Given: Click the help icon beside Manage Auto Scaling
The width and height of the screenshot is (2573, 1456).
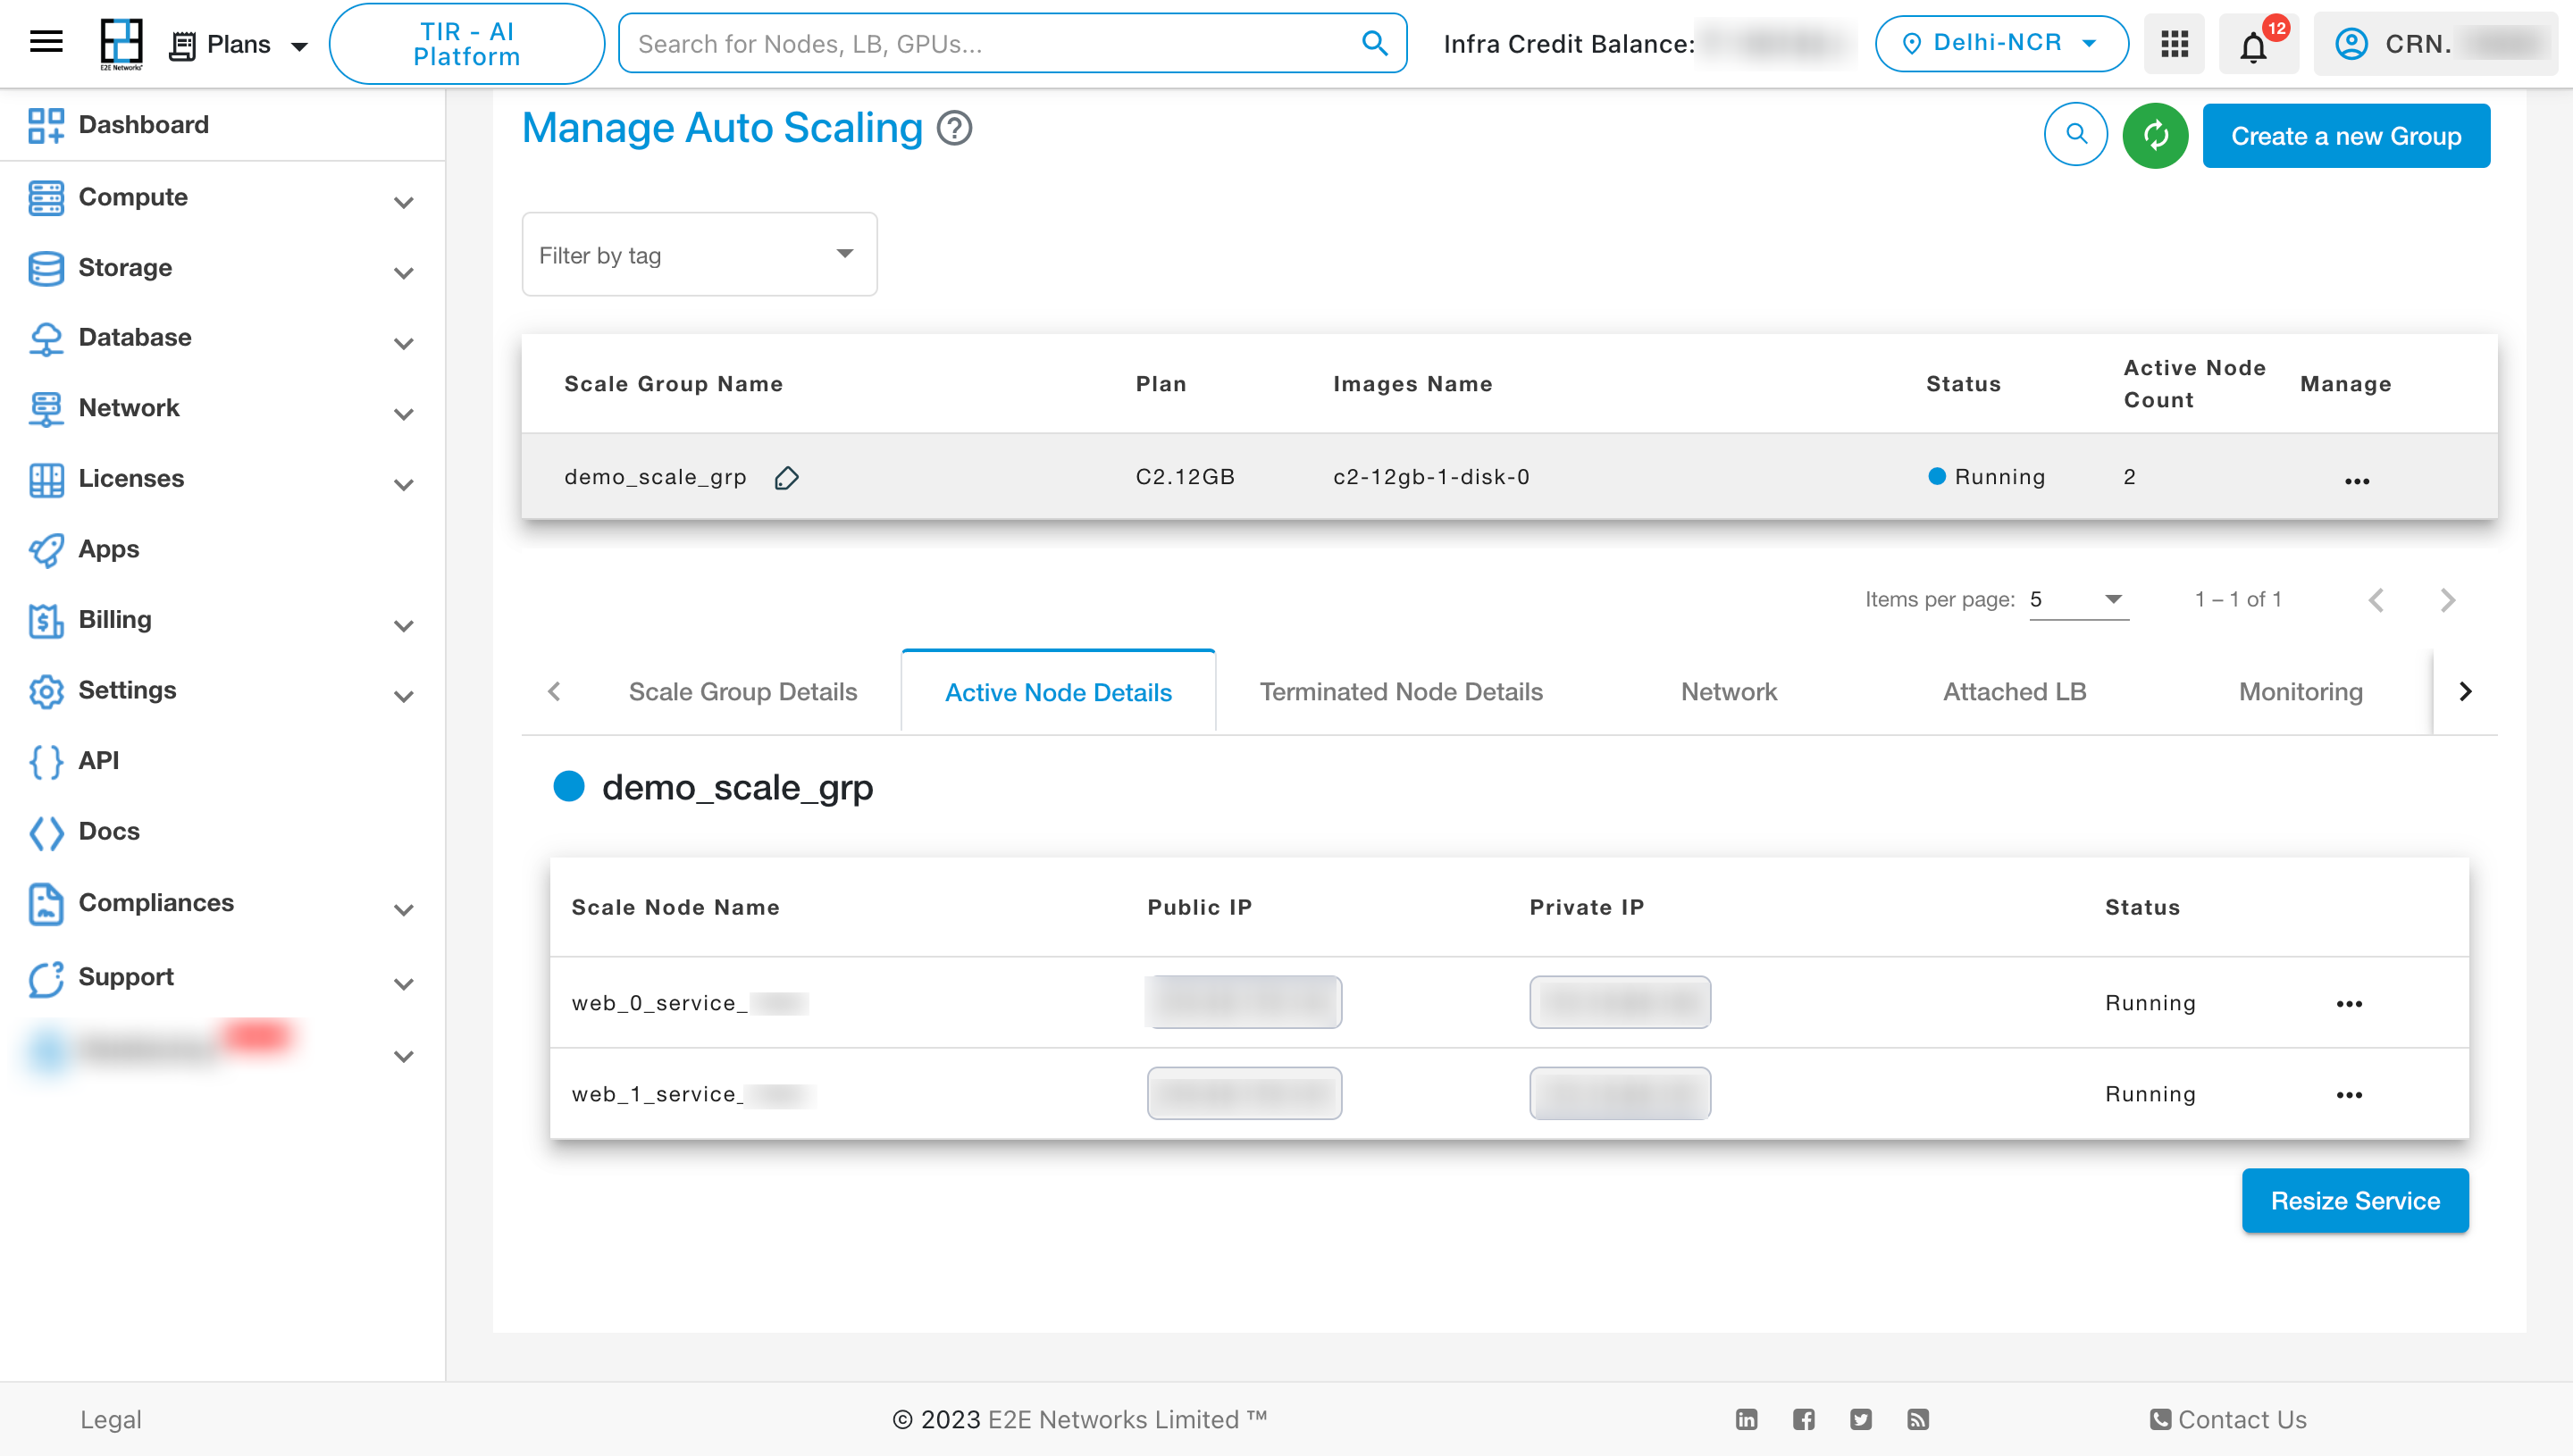Looking at the screenshot, I should tap(954, 128).
